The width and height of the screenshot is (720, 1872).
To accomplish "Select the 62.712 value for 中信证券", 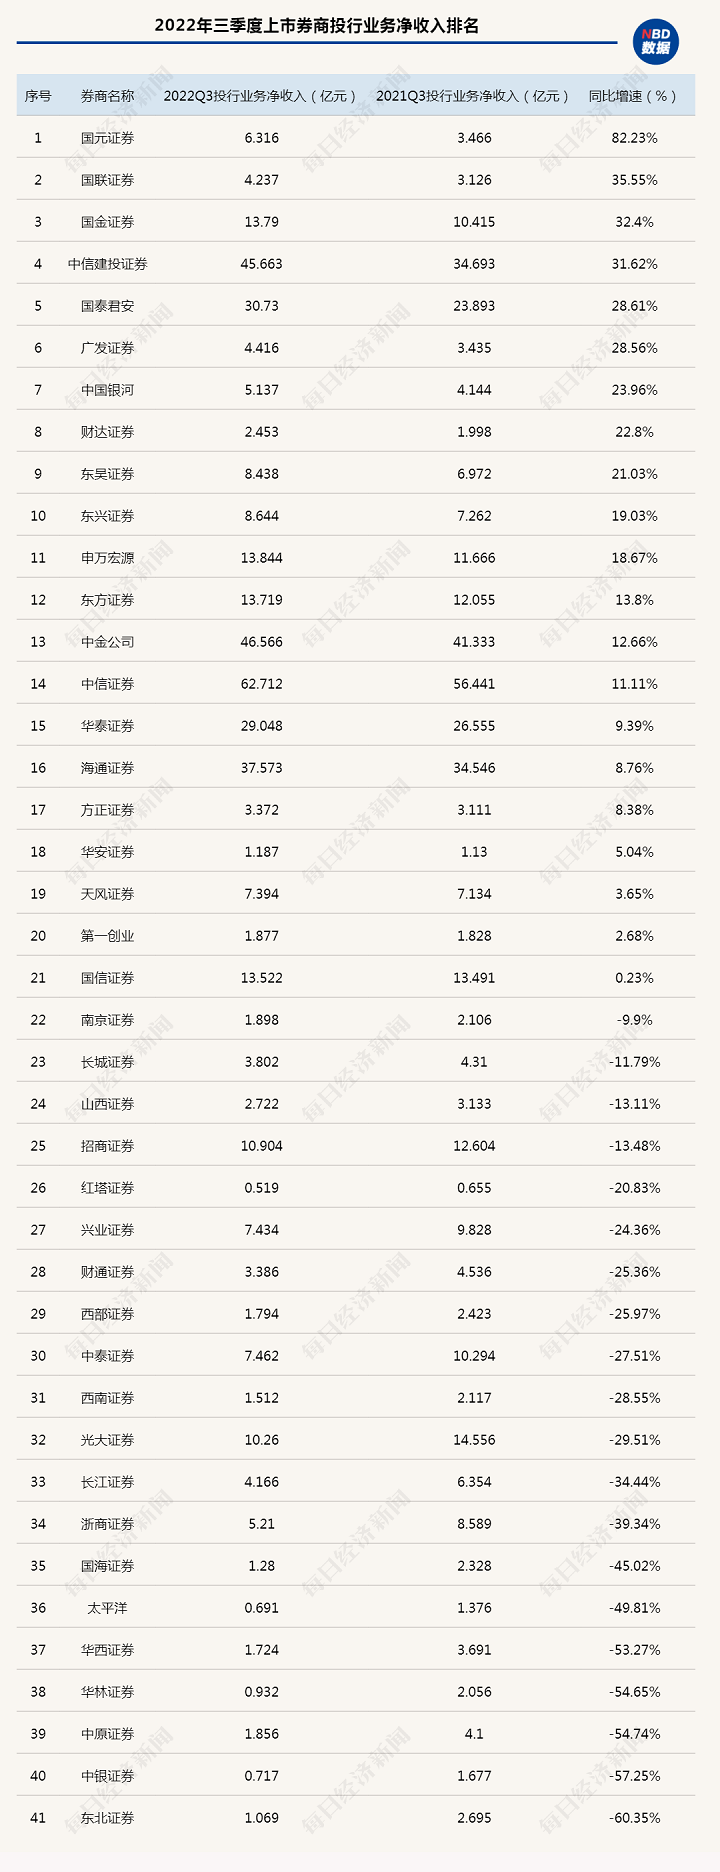I will 262,684.
